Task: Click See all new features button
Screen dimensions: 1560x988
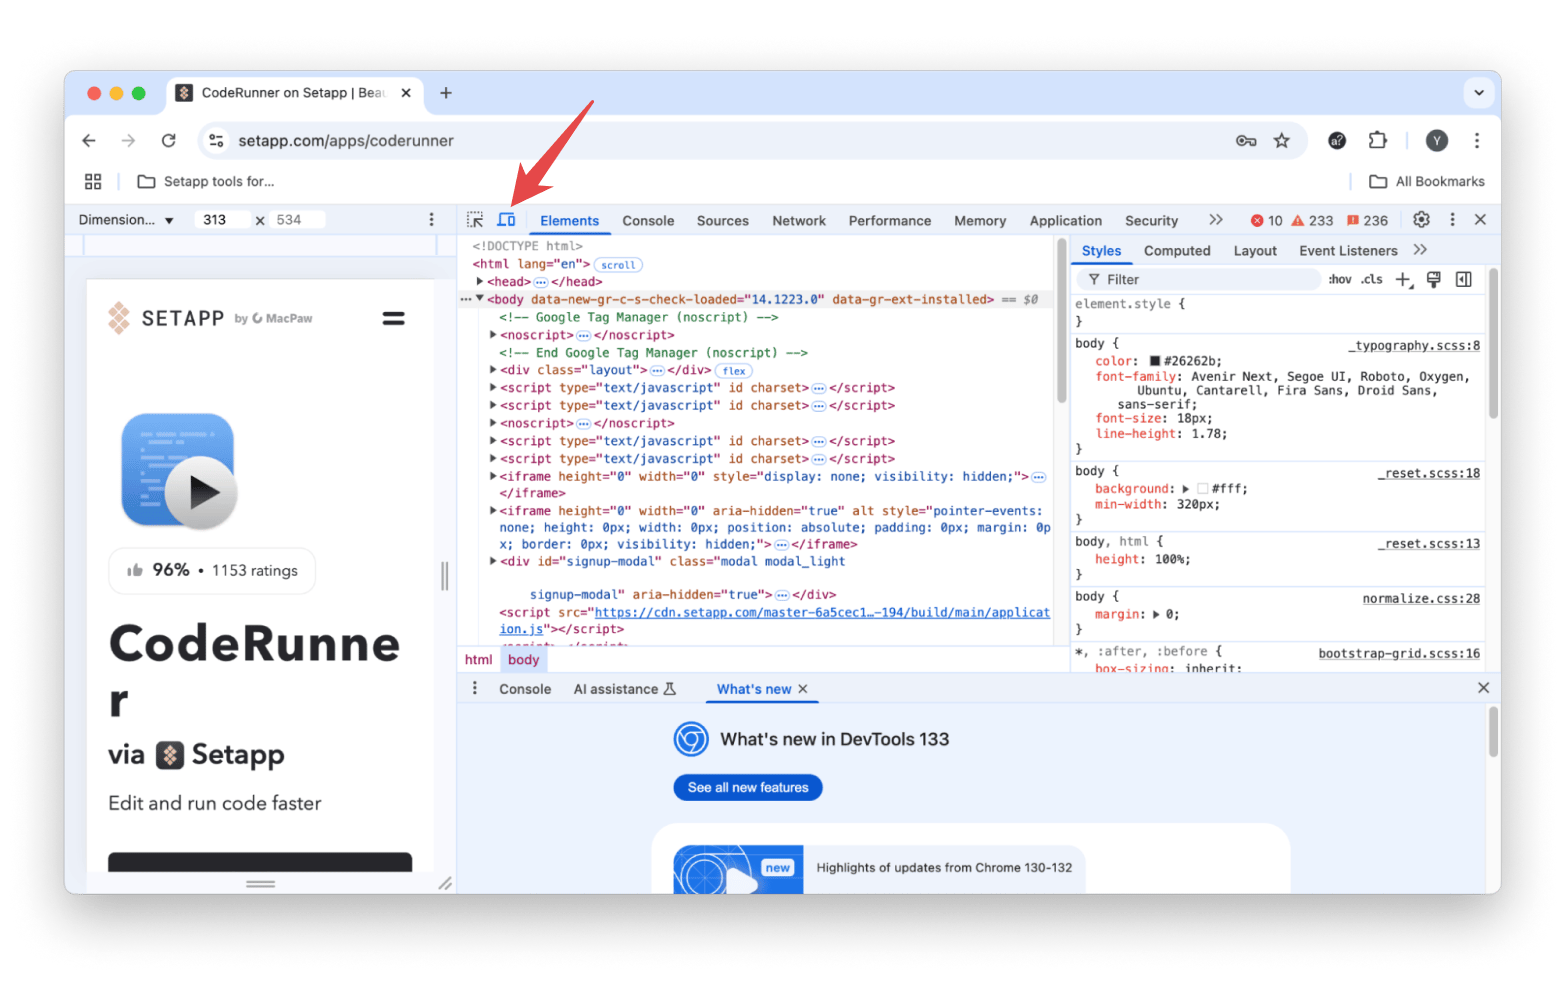Action: (x=748, y=788)
